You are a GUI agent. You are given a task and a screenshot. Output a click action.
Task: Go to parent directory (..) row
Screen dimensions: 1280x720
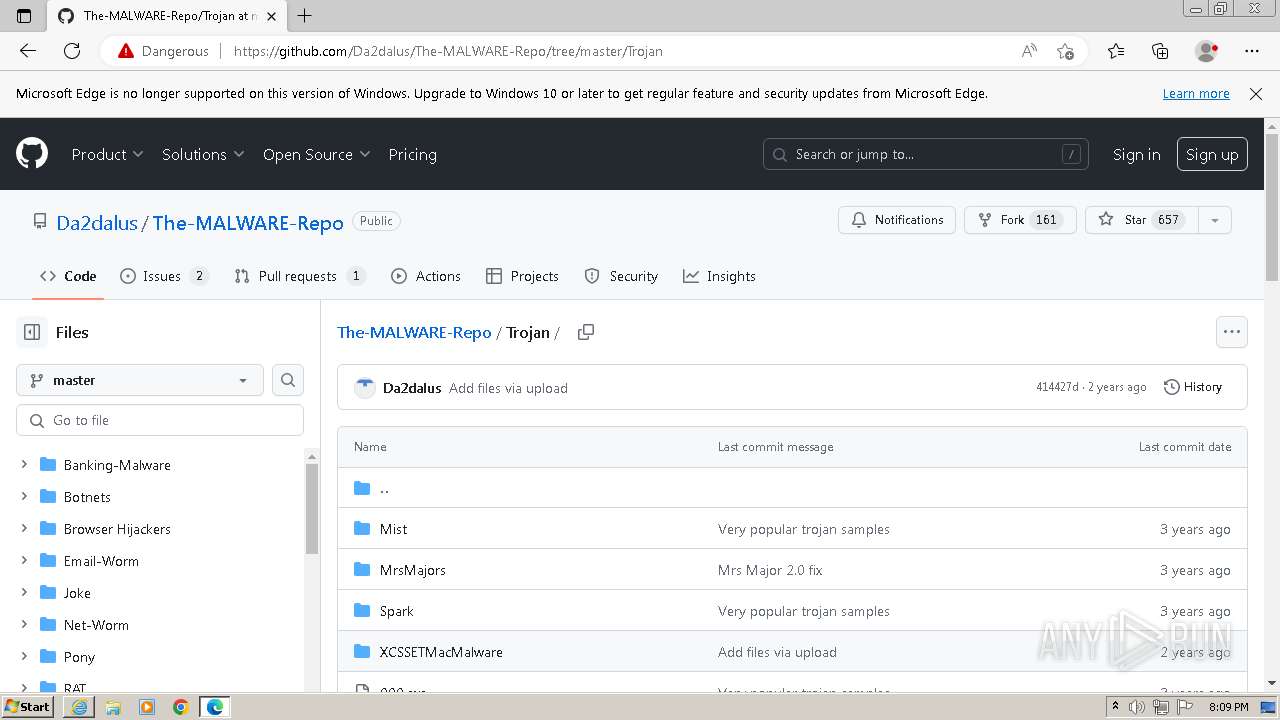792,488
